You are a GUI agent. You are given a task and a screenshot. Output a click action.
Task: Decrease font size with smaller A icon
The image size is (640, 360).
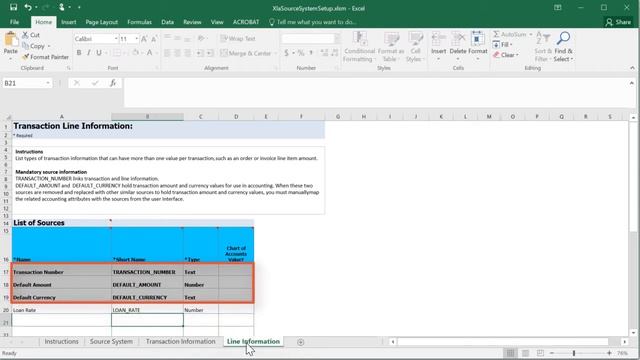click(x=154, y=39)
